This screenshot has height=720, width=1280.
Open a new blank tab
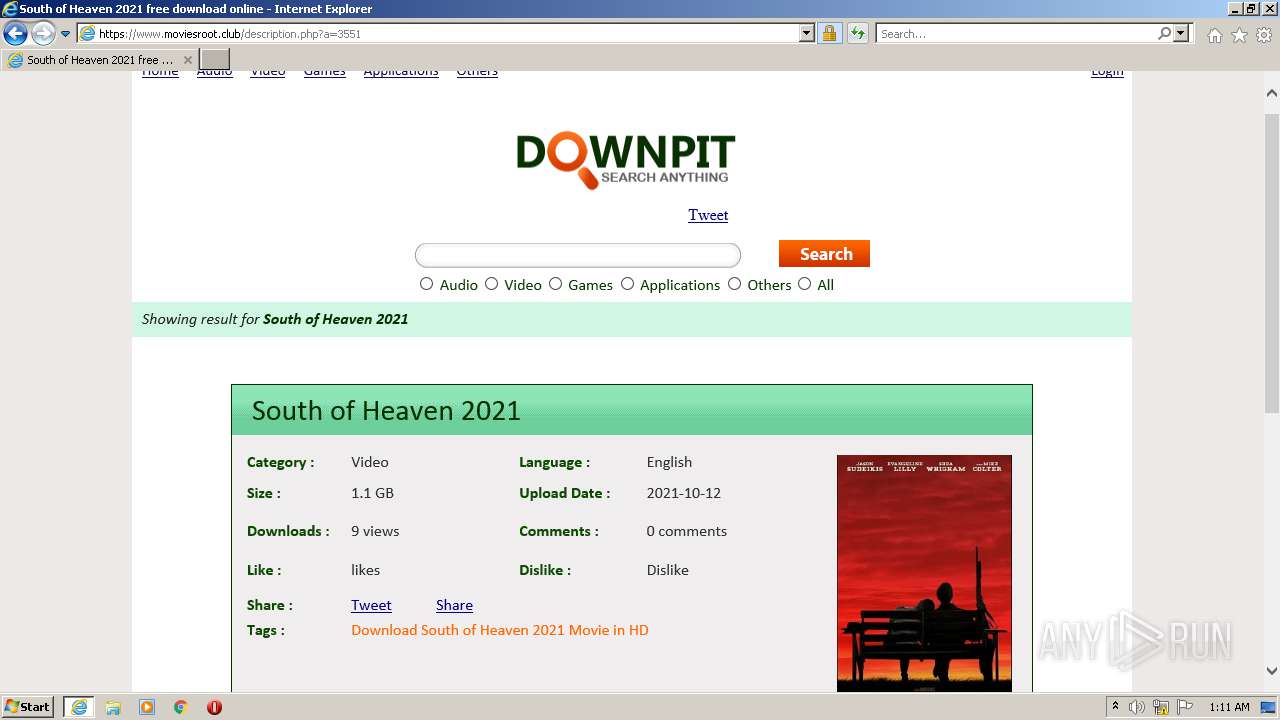click(215, 60)
